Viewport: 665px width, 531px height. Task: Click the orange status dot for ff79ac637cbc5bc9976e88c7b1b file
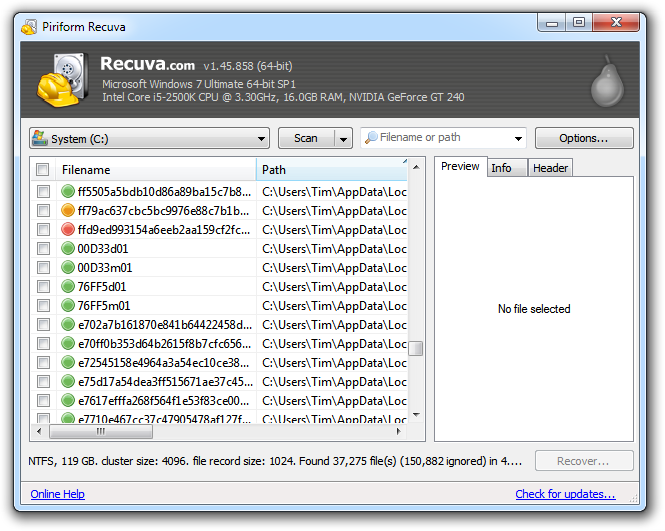(69, 211)
